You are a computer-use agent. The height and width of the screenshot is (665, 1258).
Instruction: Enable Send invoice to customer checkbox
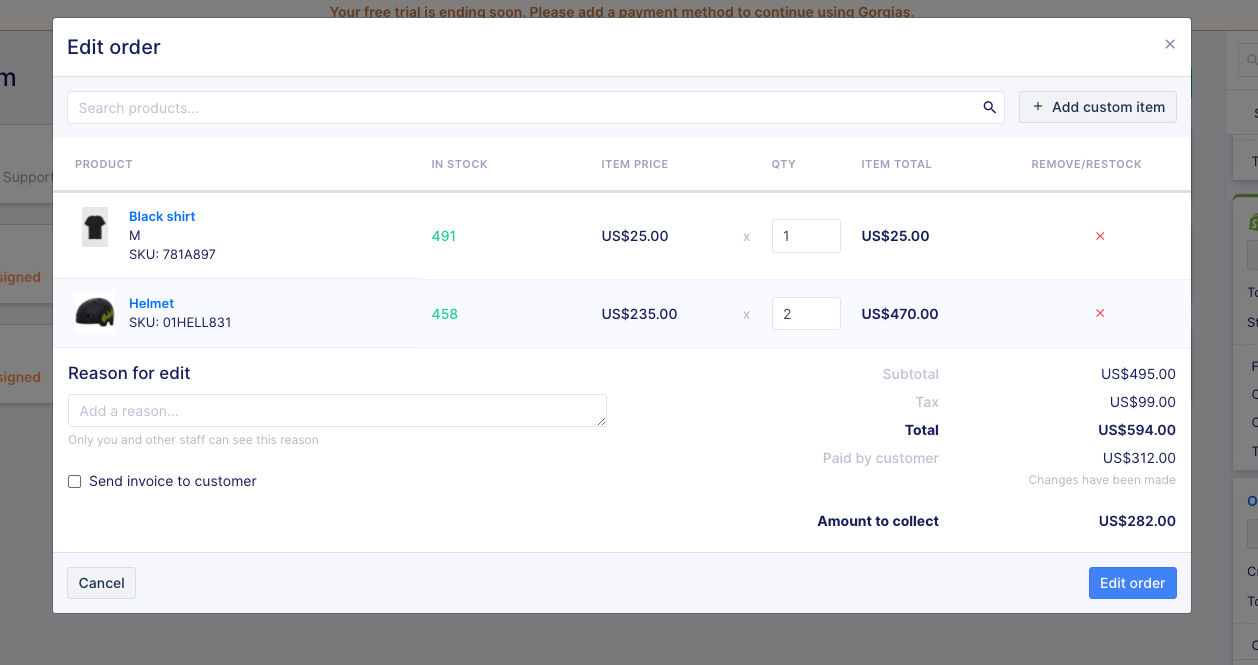click(75, 482)
